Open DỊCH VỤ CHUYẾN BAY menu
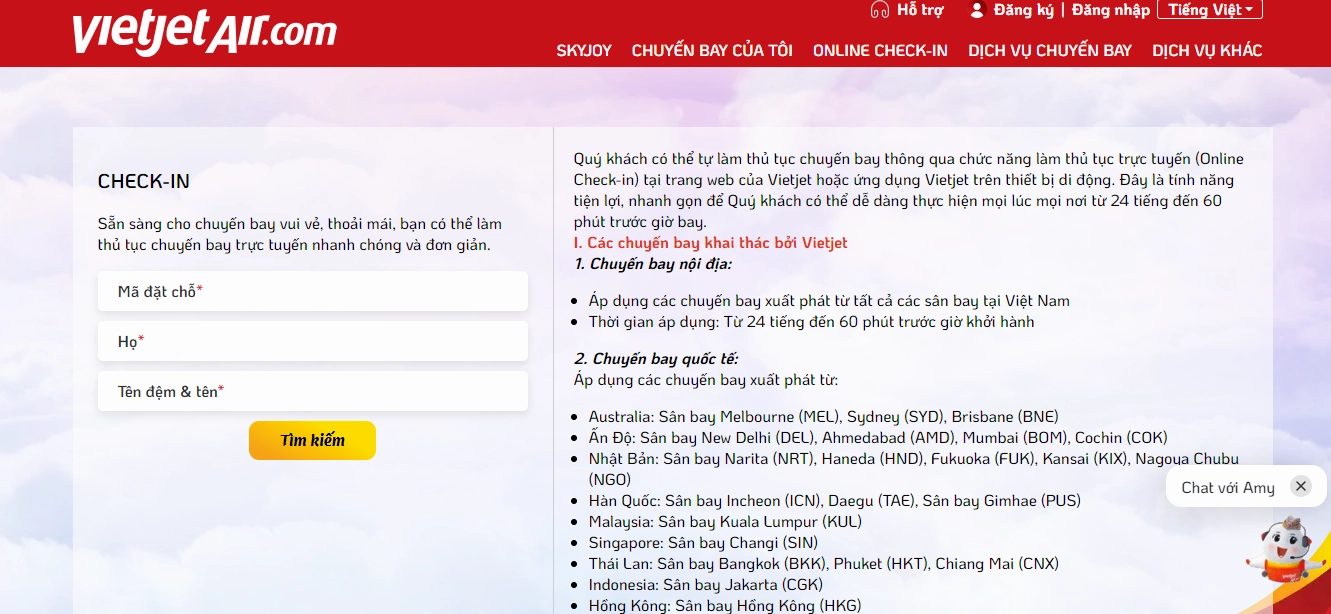Viewport: 1331px width, 614px height. pos(1050,50)
